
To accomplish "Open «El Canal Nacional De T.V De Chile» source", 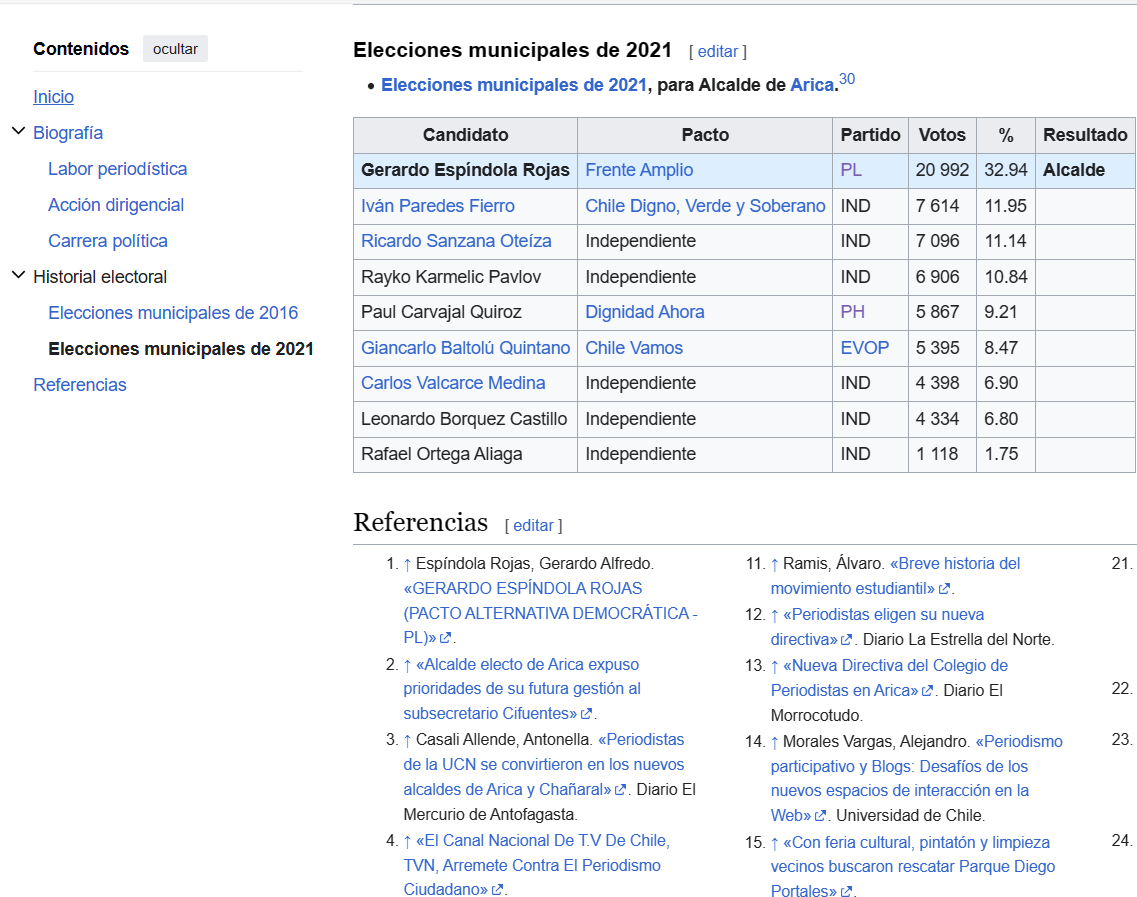I will pos(537,865).
